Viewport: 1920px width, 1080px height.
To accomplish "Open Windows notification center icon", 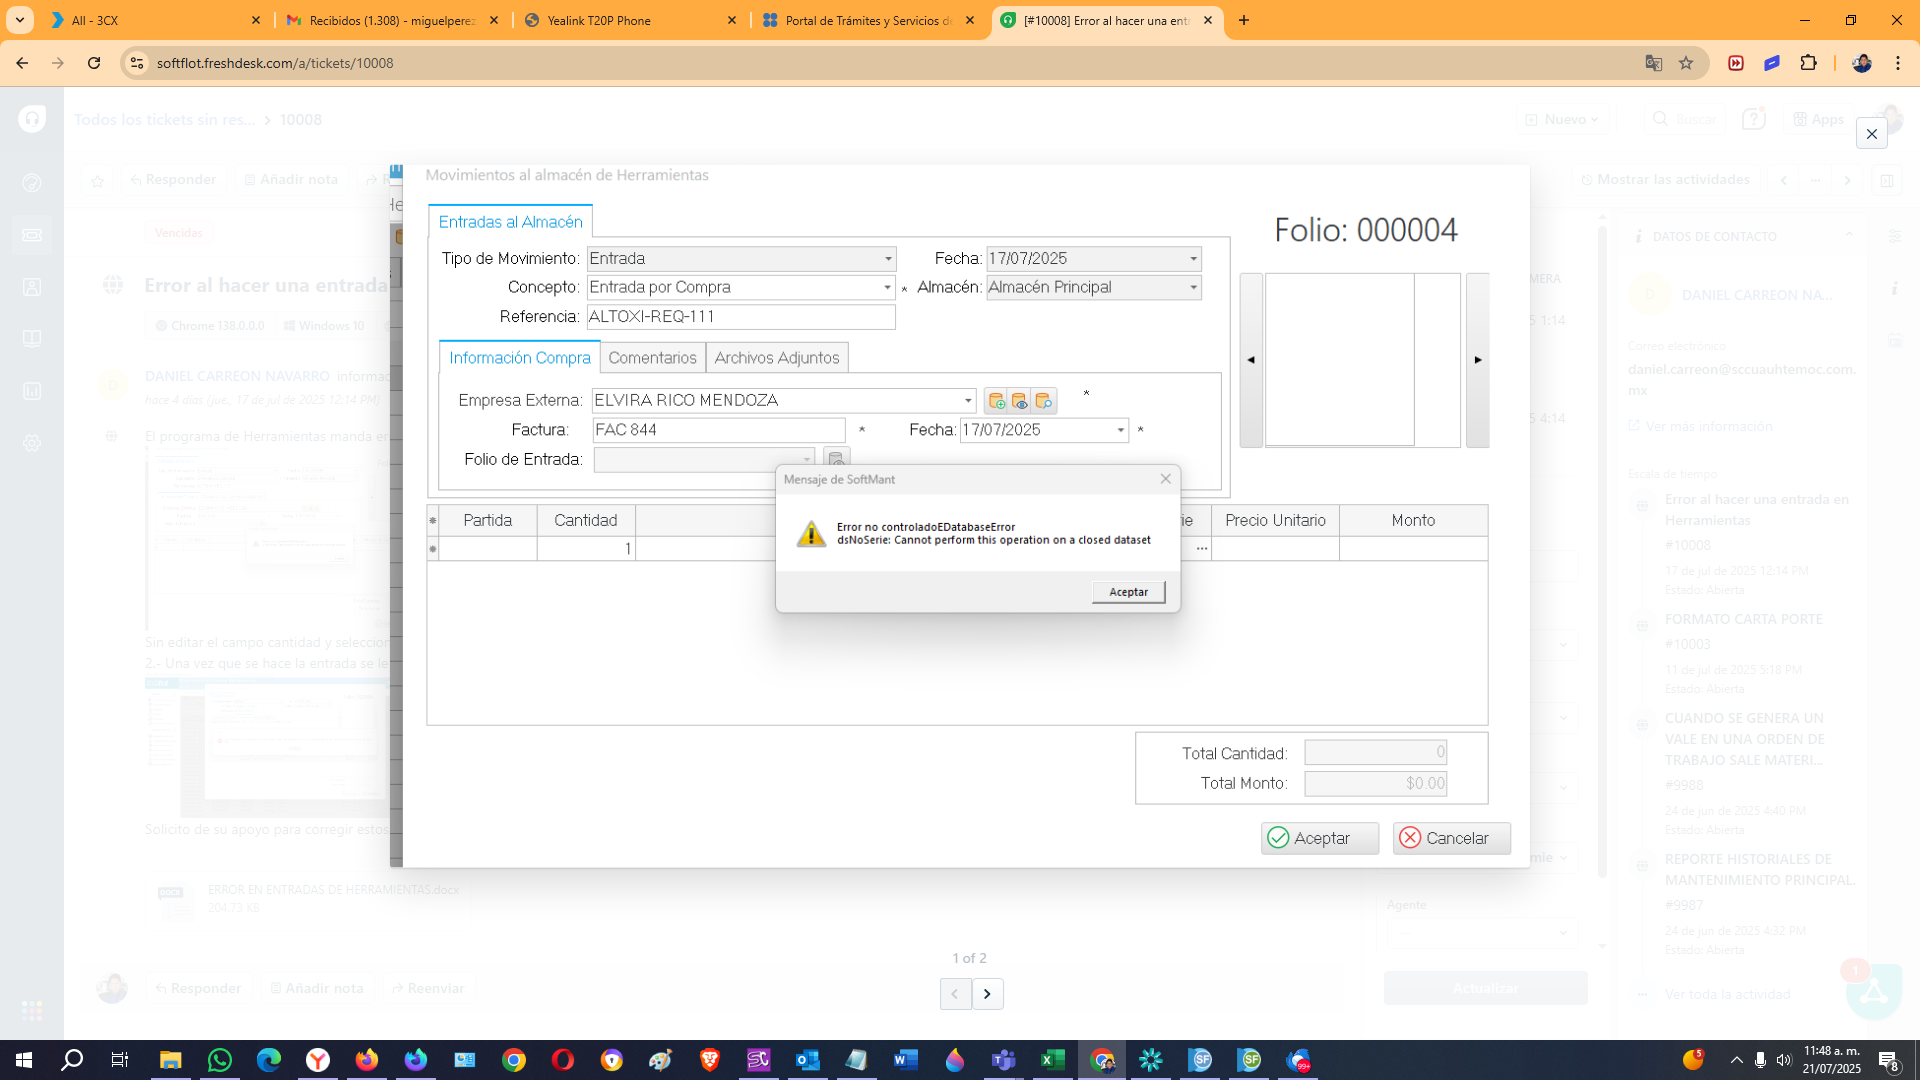I will point(1888,1060).
